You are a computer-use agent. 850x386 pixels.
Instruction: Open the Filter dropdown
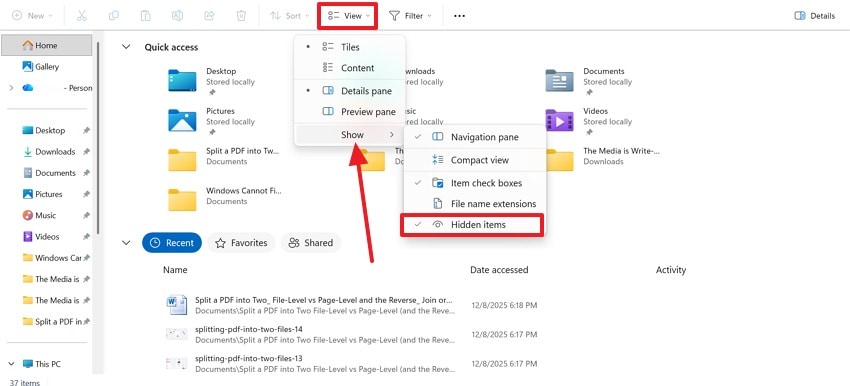coord(410,16)
